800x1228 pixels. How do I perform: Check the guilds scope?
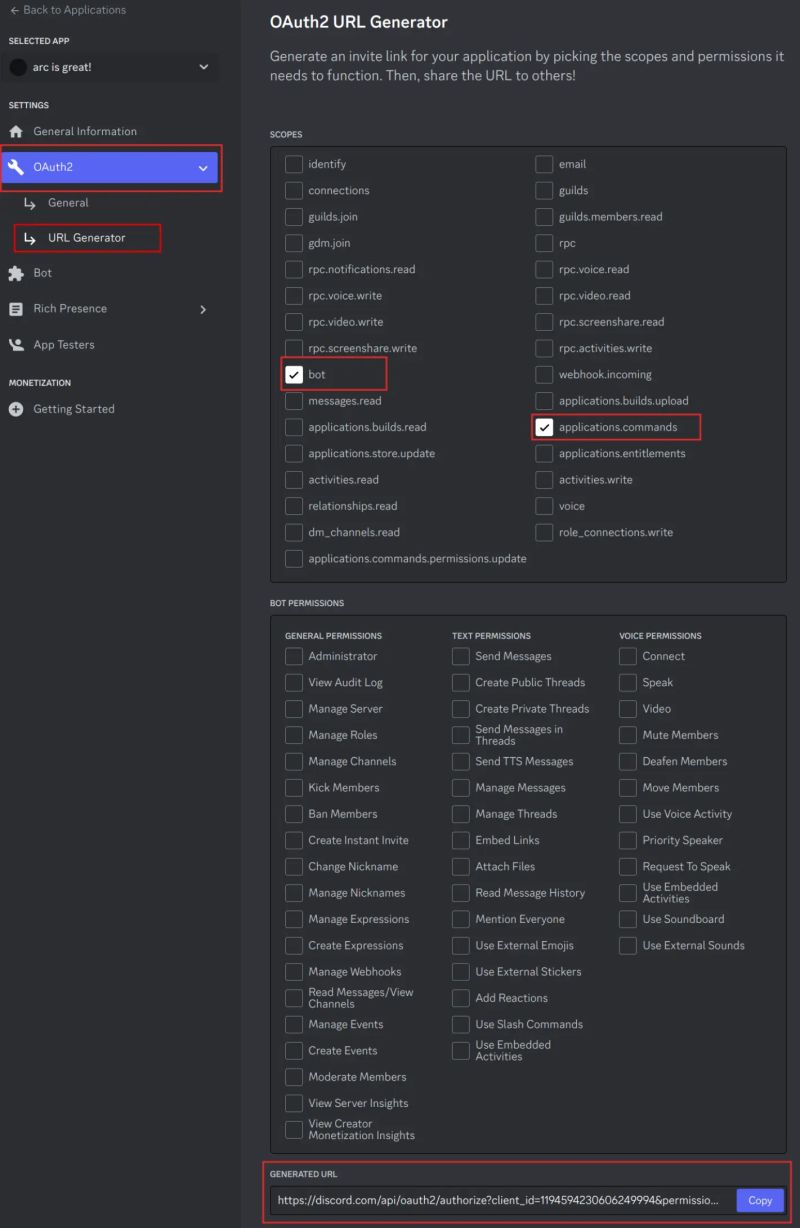(544, 190)
